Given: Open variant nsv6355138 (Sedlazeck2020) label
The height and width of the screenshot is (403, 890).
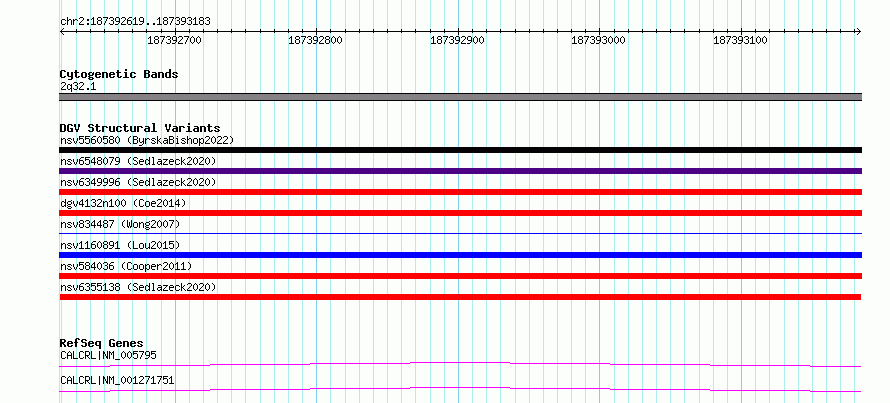Looking at the screenshot, I should [138, 287].
